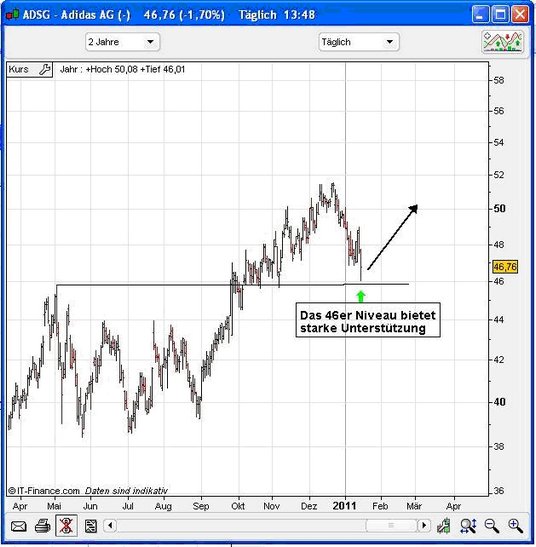Click the horizontal zoom magnifier with arrows
The image size is (536, 547).
[x=468, y=526]
